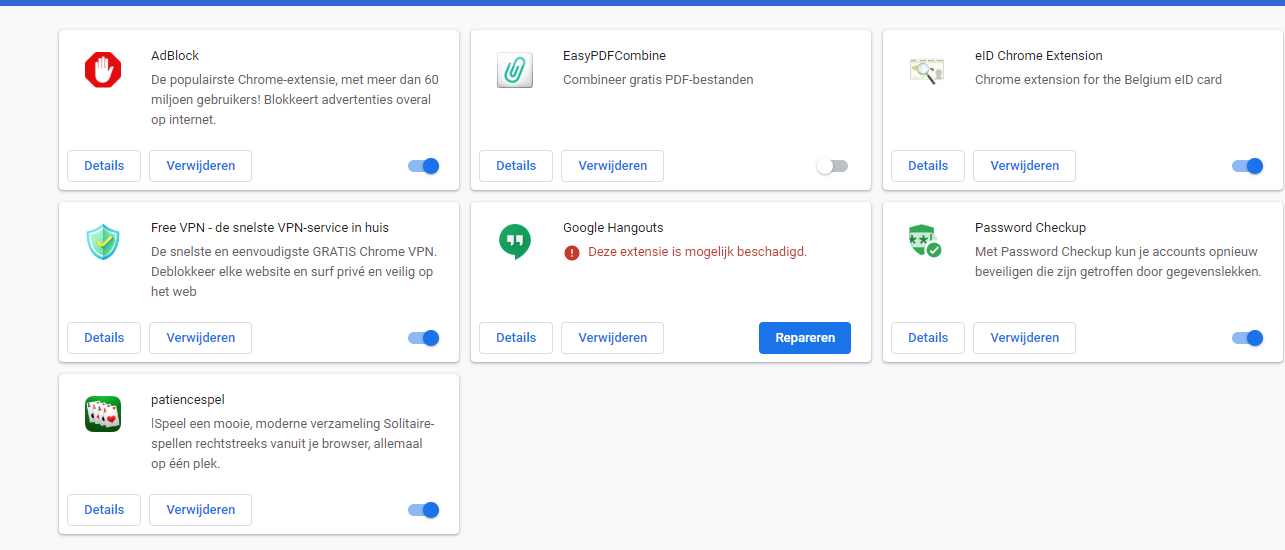The image size is (1285, 550).
Task: Enable the EasyPDFCombine extension toggle
Action: pos(832,166)
